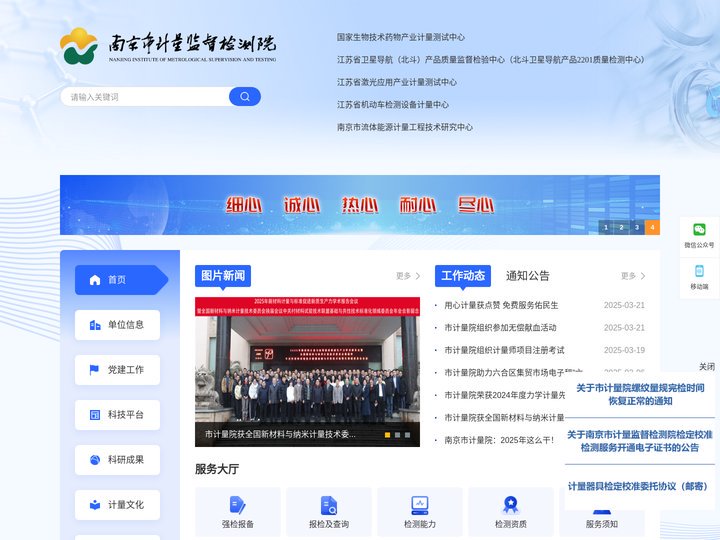Open the group photo news image

(307, 370)
